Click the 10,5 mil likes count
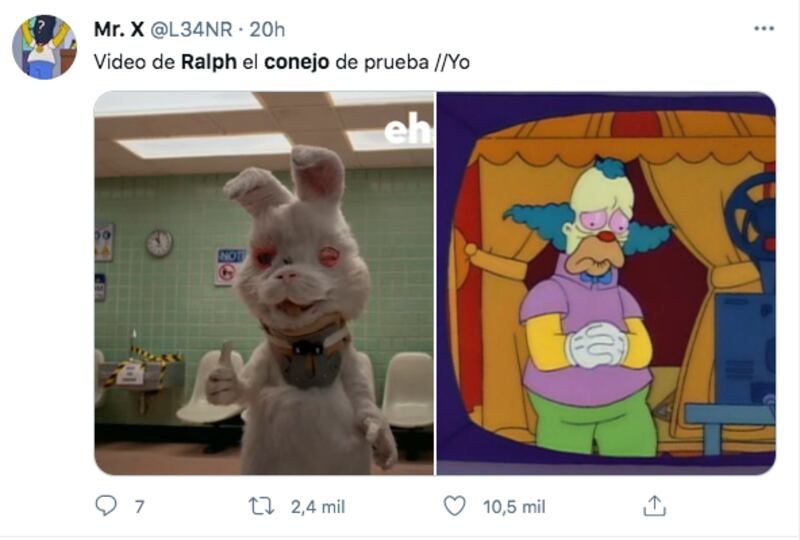The image size is (800, 540). pos(514,507)
